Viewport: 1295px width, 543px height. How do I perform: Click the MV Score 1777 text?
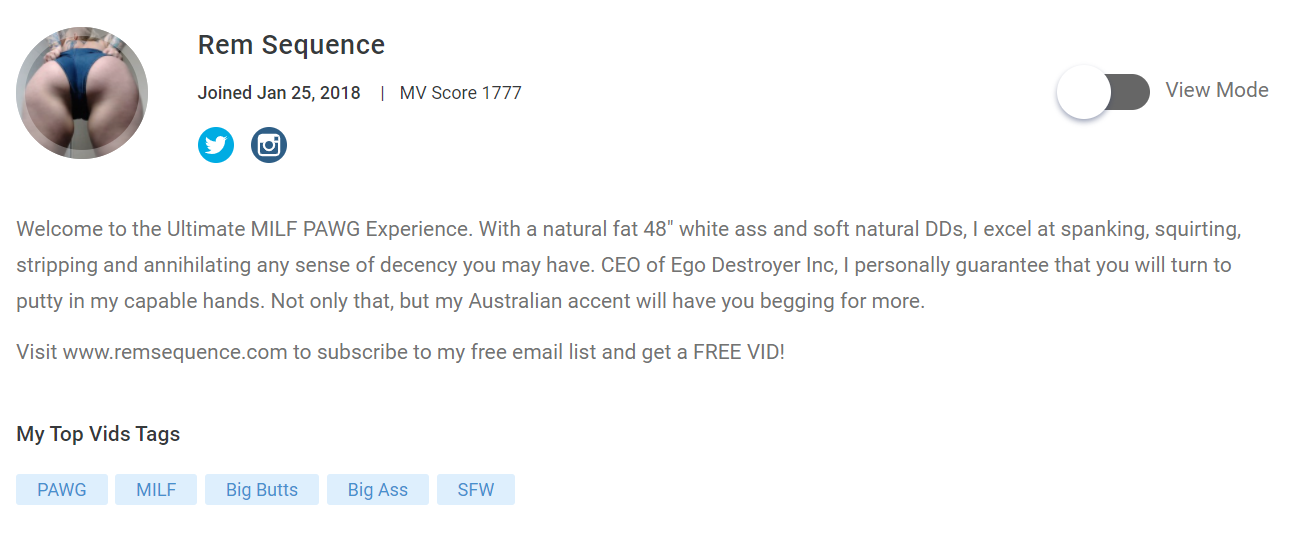coord(461,93)
